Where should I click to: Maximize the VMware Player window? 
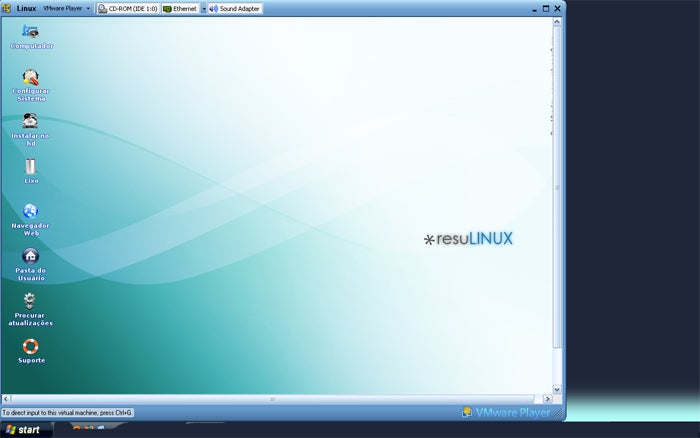coord(546,8)
